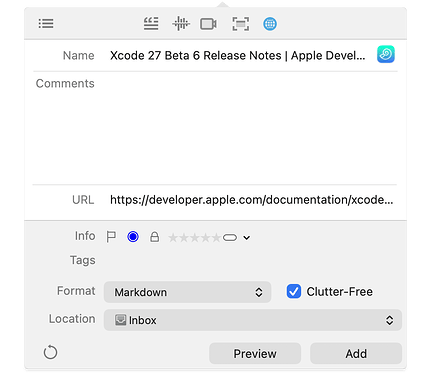Select the screen capture icon
The height and width of the screenshot is (375, 430).
coord(241,24)
